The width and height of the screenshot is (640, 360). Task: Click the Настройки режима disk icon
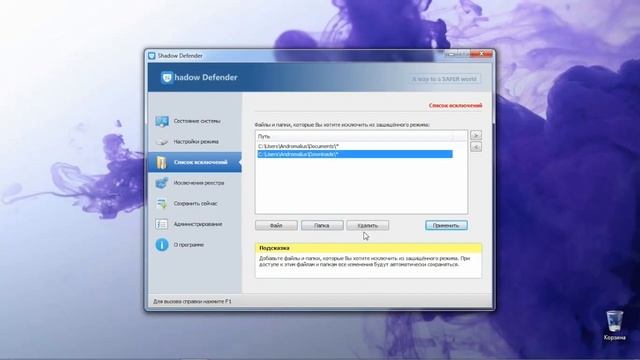pyautogui.click(x=162, y=142)
